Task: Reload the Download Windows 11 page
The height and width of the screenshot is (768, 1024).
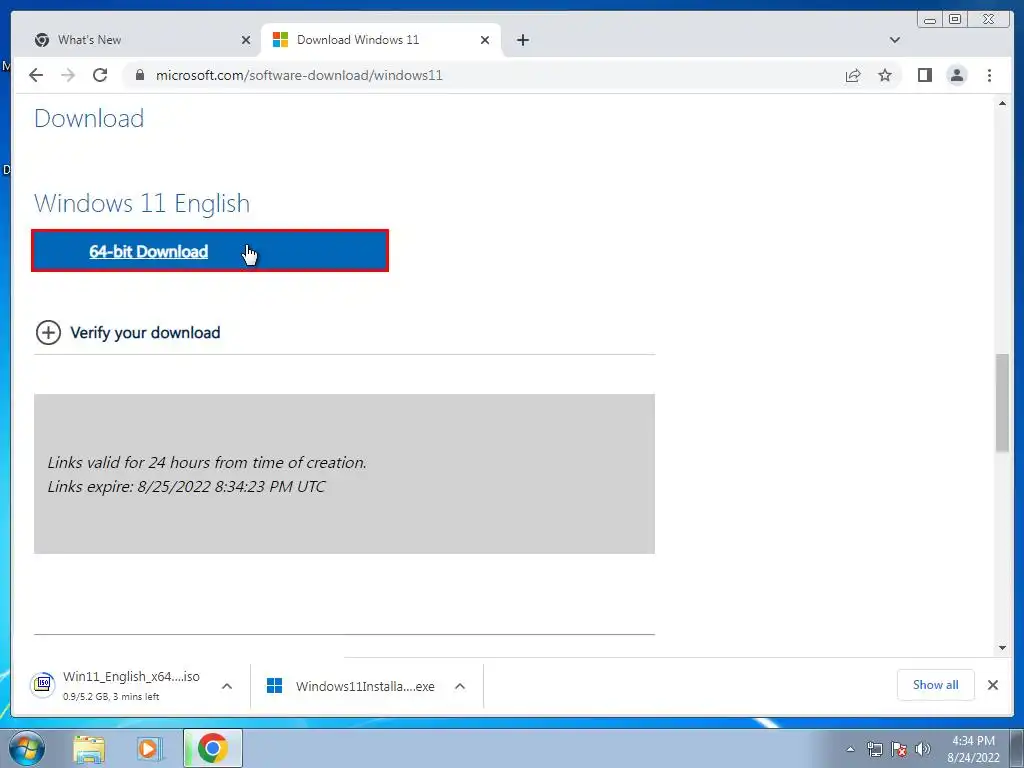Action: (x=100, y=75)
